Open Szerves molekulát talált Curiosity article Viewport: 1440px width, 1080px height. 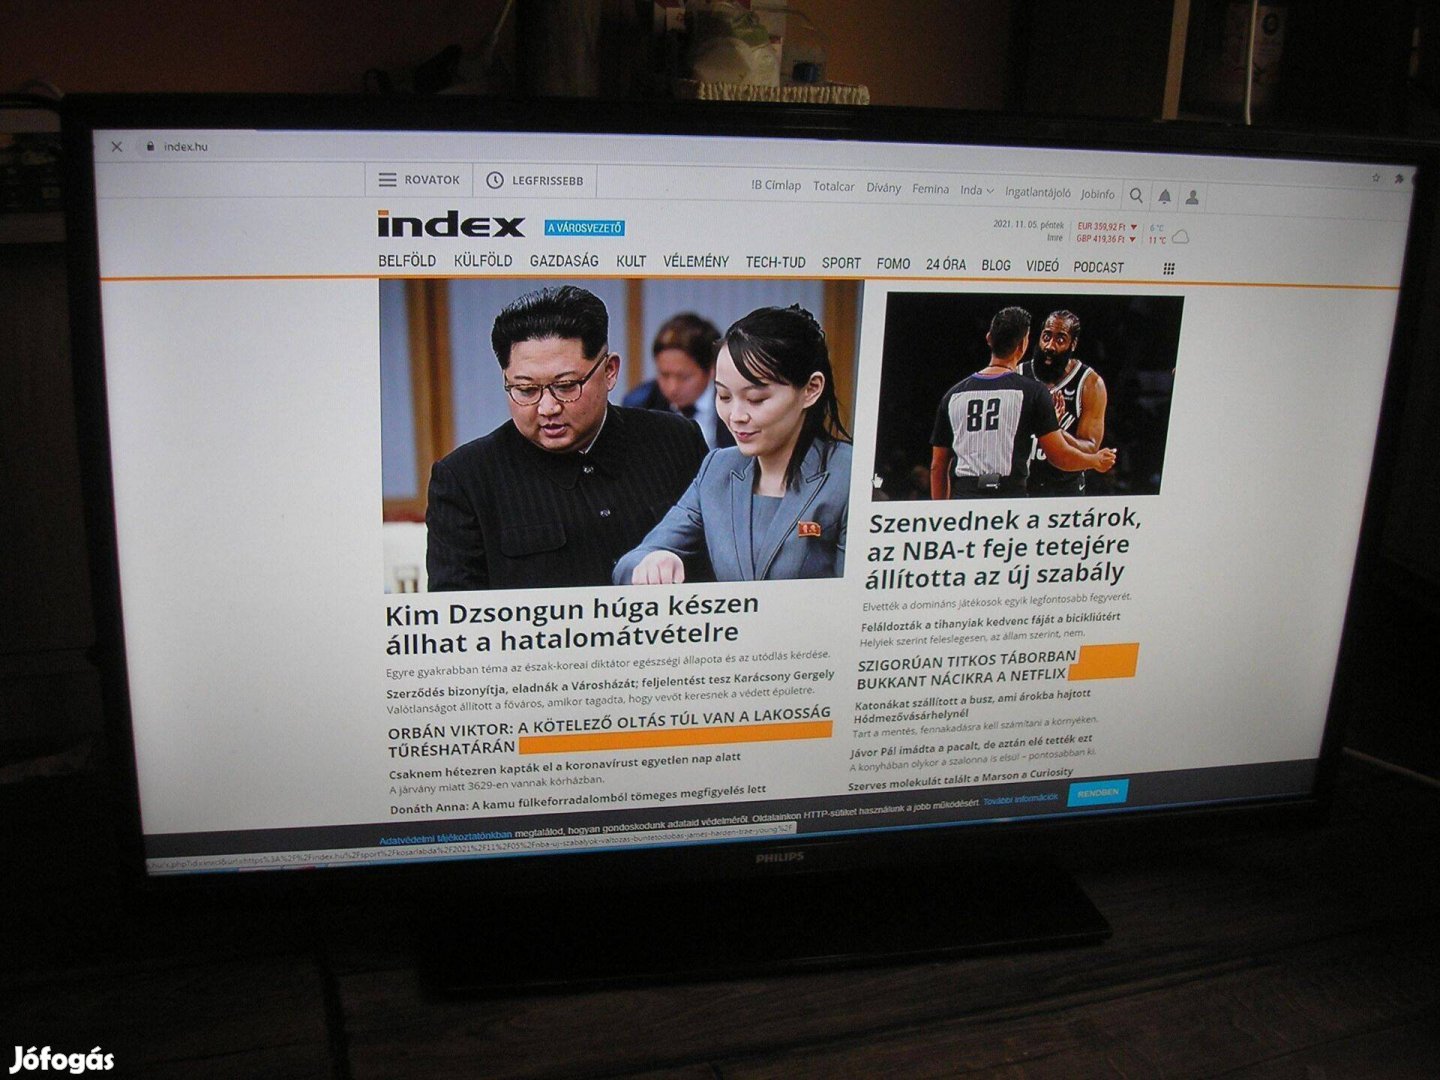[961, 777]
